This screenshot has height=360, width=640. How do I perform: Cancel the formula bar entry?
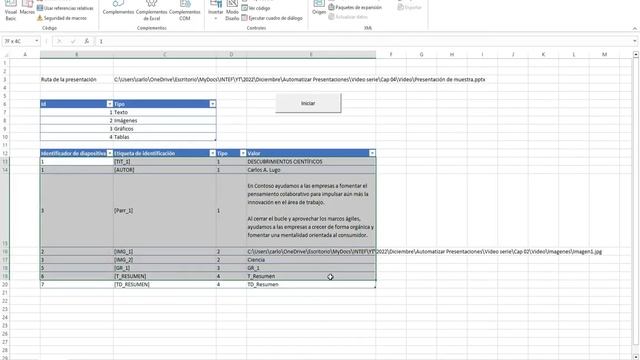59,41
